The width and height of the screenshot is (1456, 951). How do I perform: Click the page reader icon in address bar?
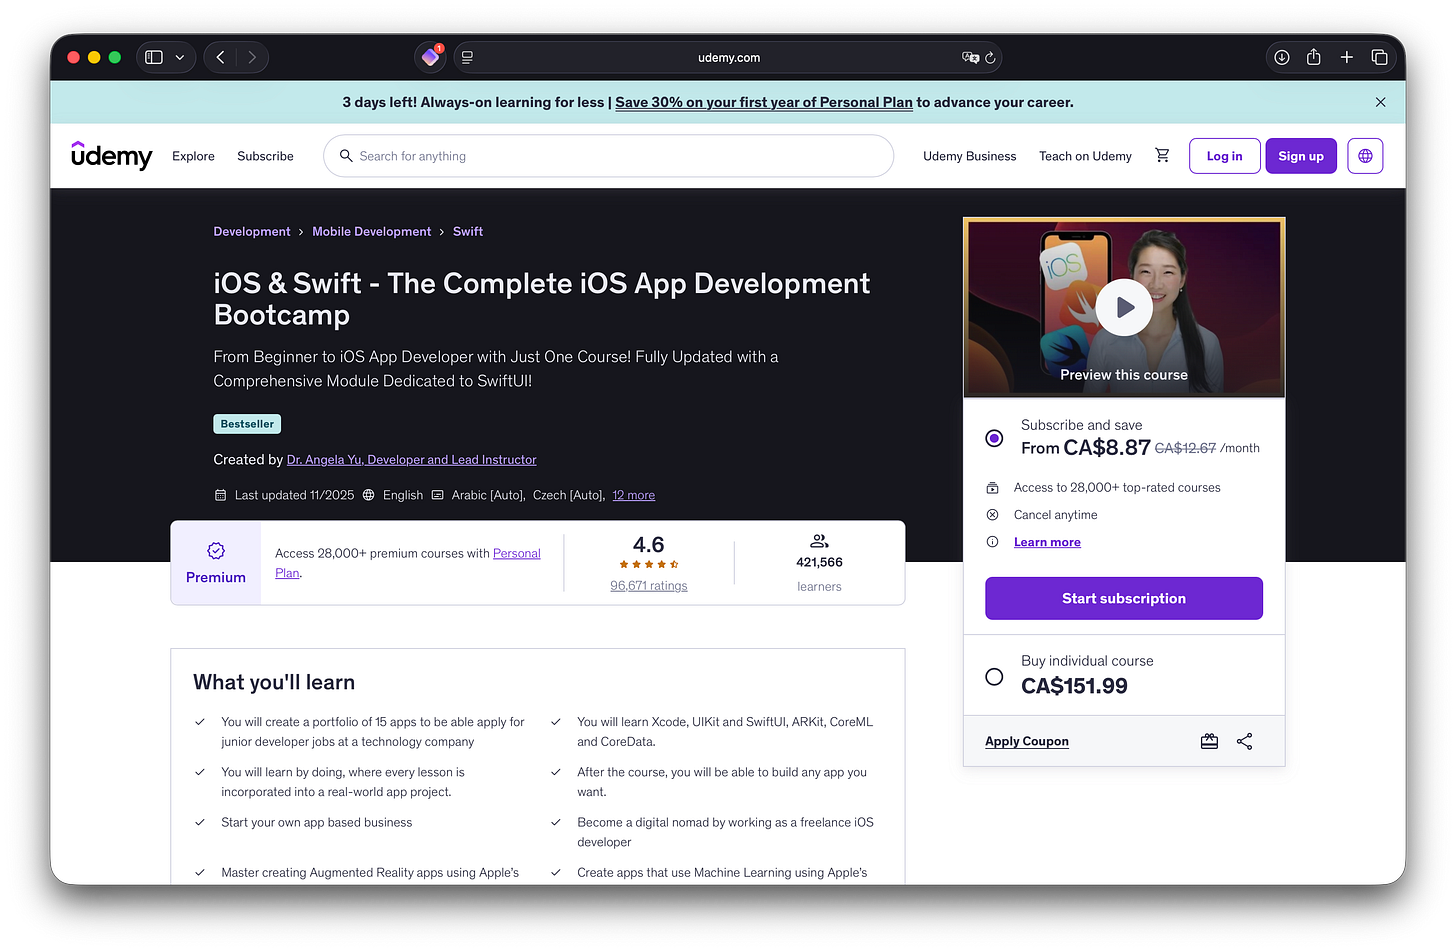[467, 58]
